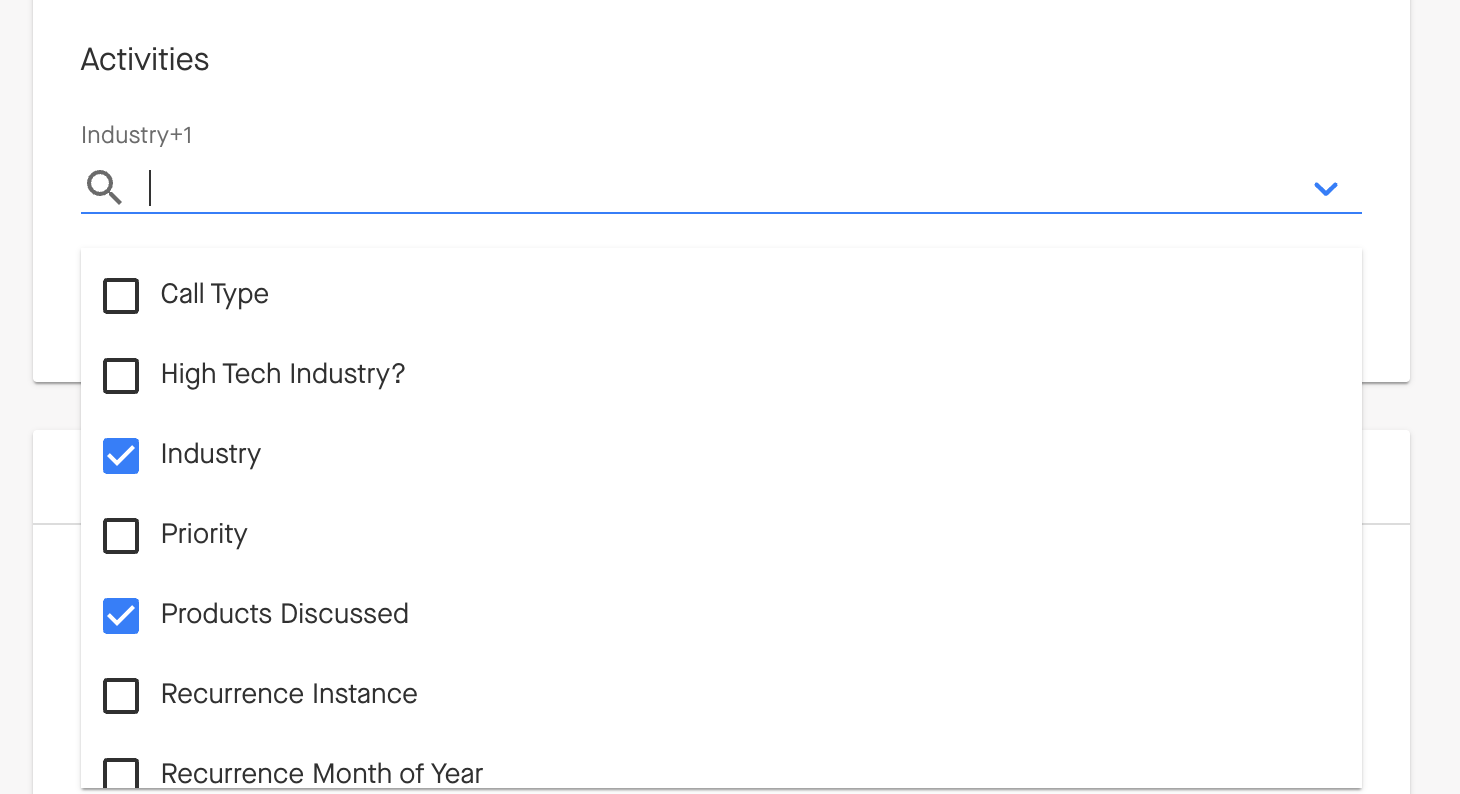Click the 'Activities' section heading

145,60
